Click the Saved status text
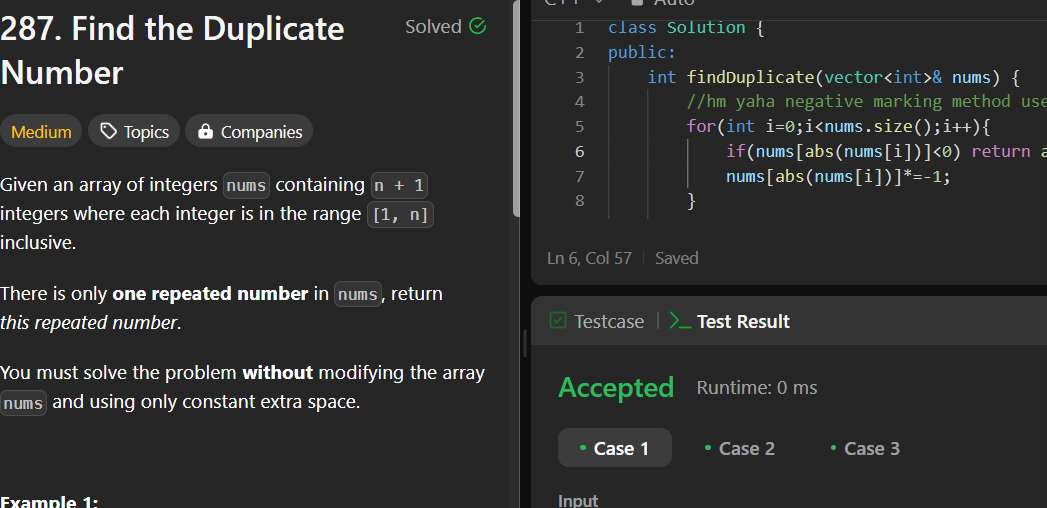Screen dimensions: 1047x508 click(676, 258)
